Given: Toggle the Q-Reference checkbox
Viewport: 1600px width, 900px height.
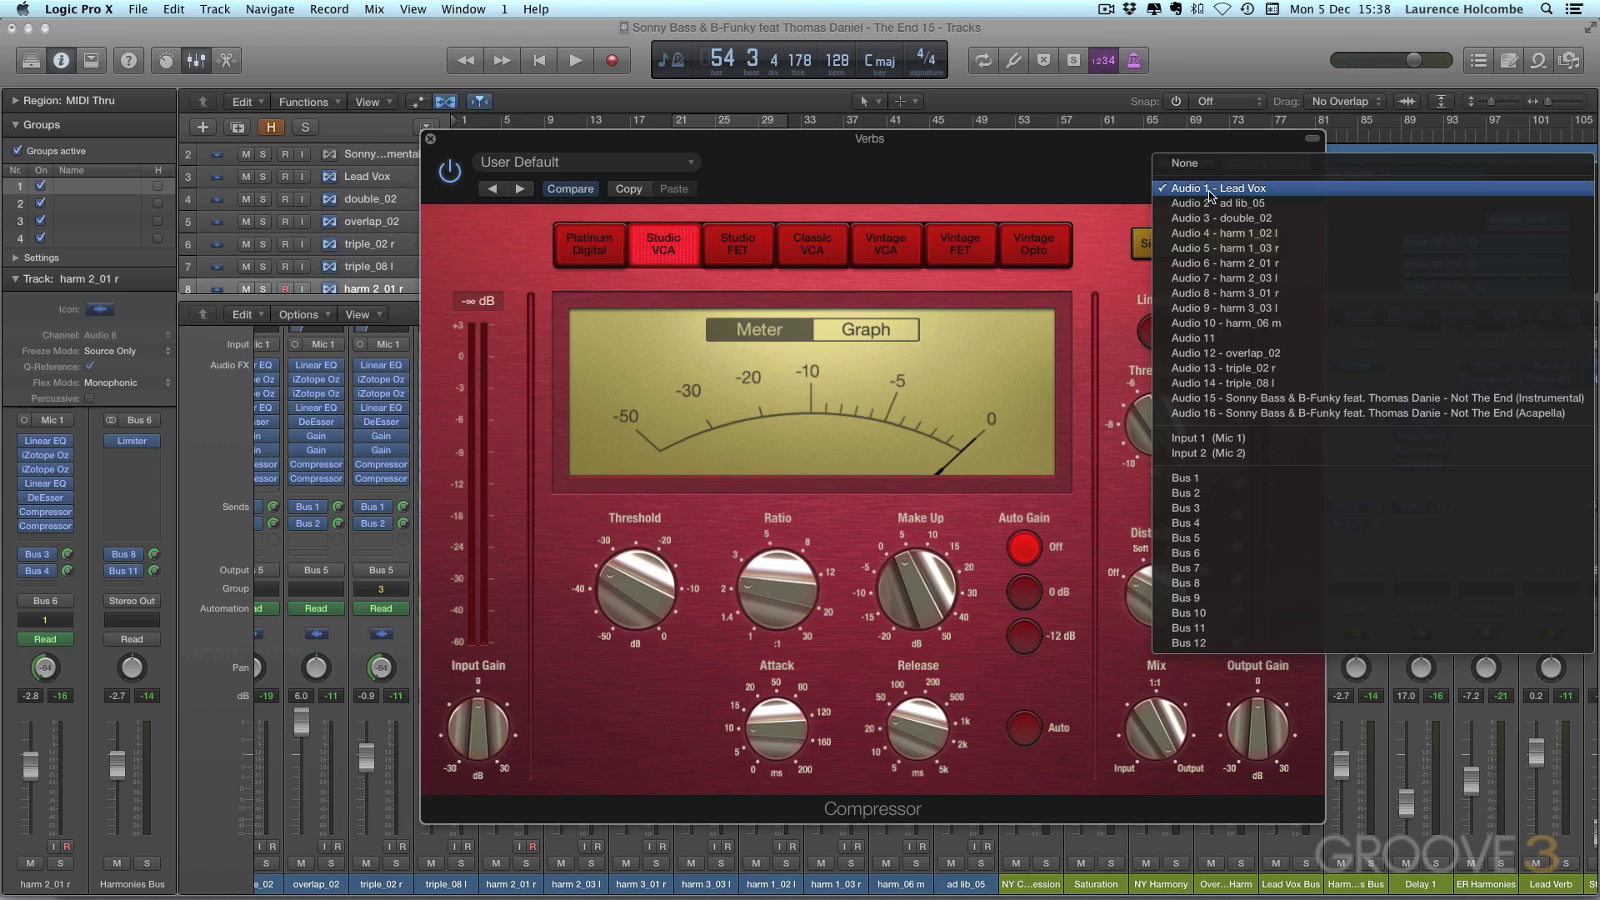Looking at the screenshot, I should pos(90,366).
